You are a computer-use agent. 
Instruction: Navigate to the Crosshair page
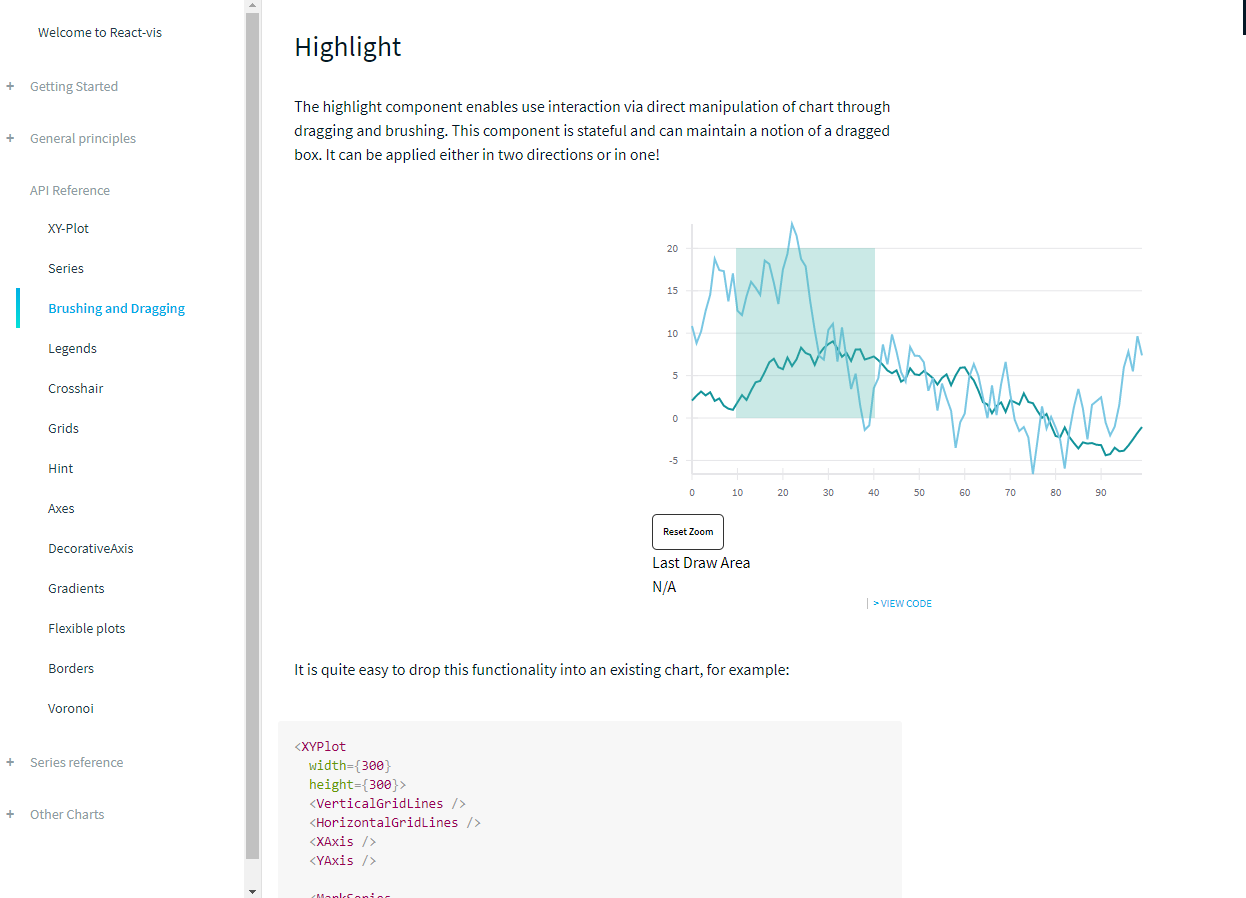(75, 389)
